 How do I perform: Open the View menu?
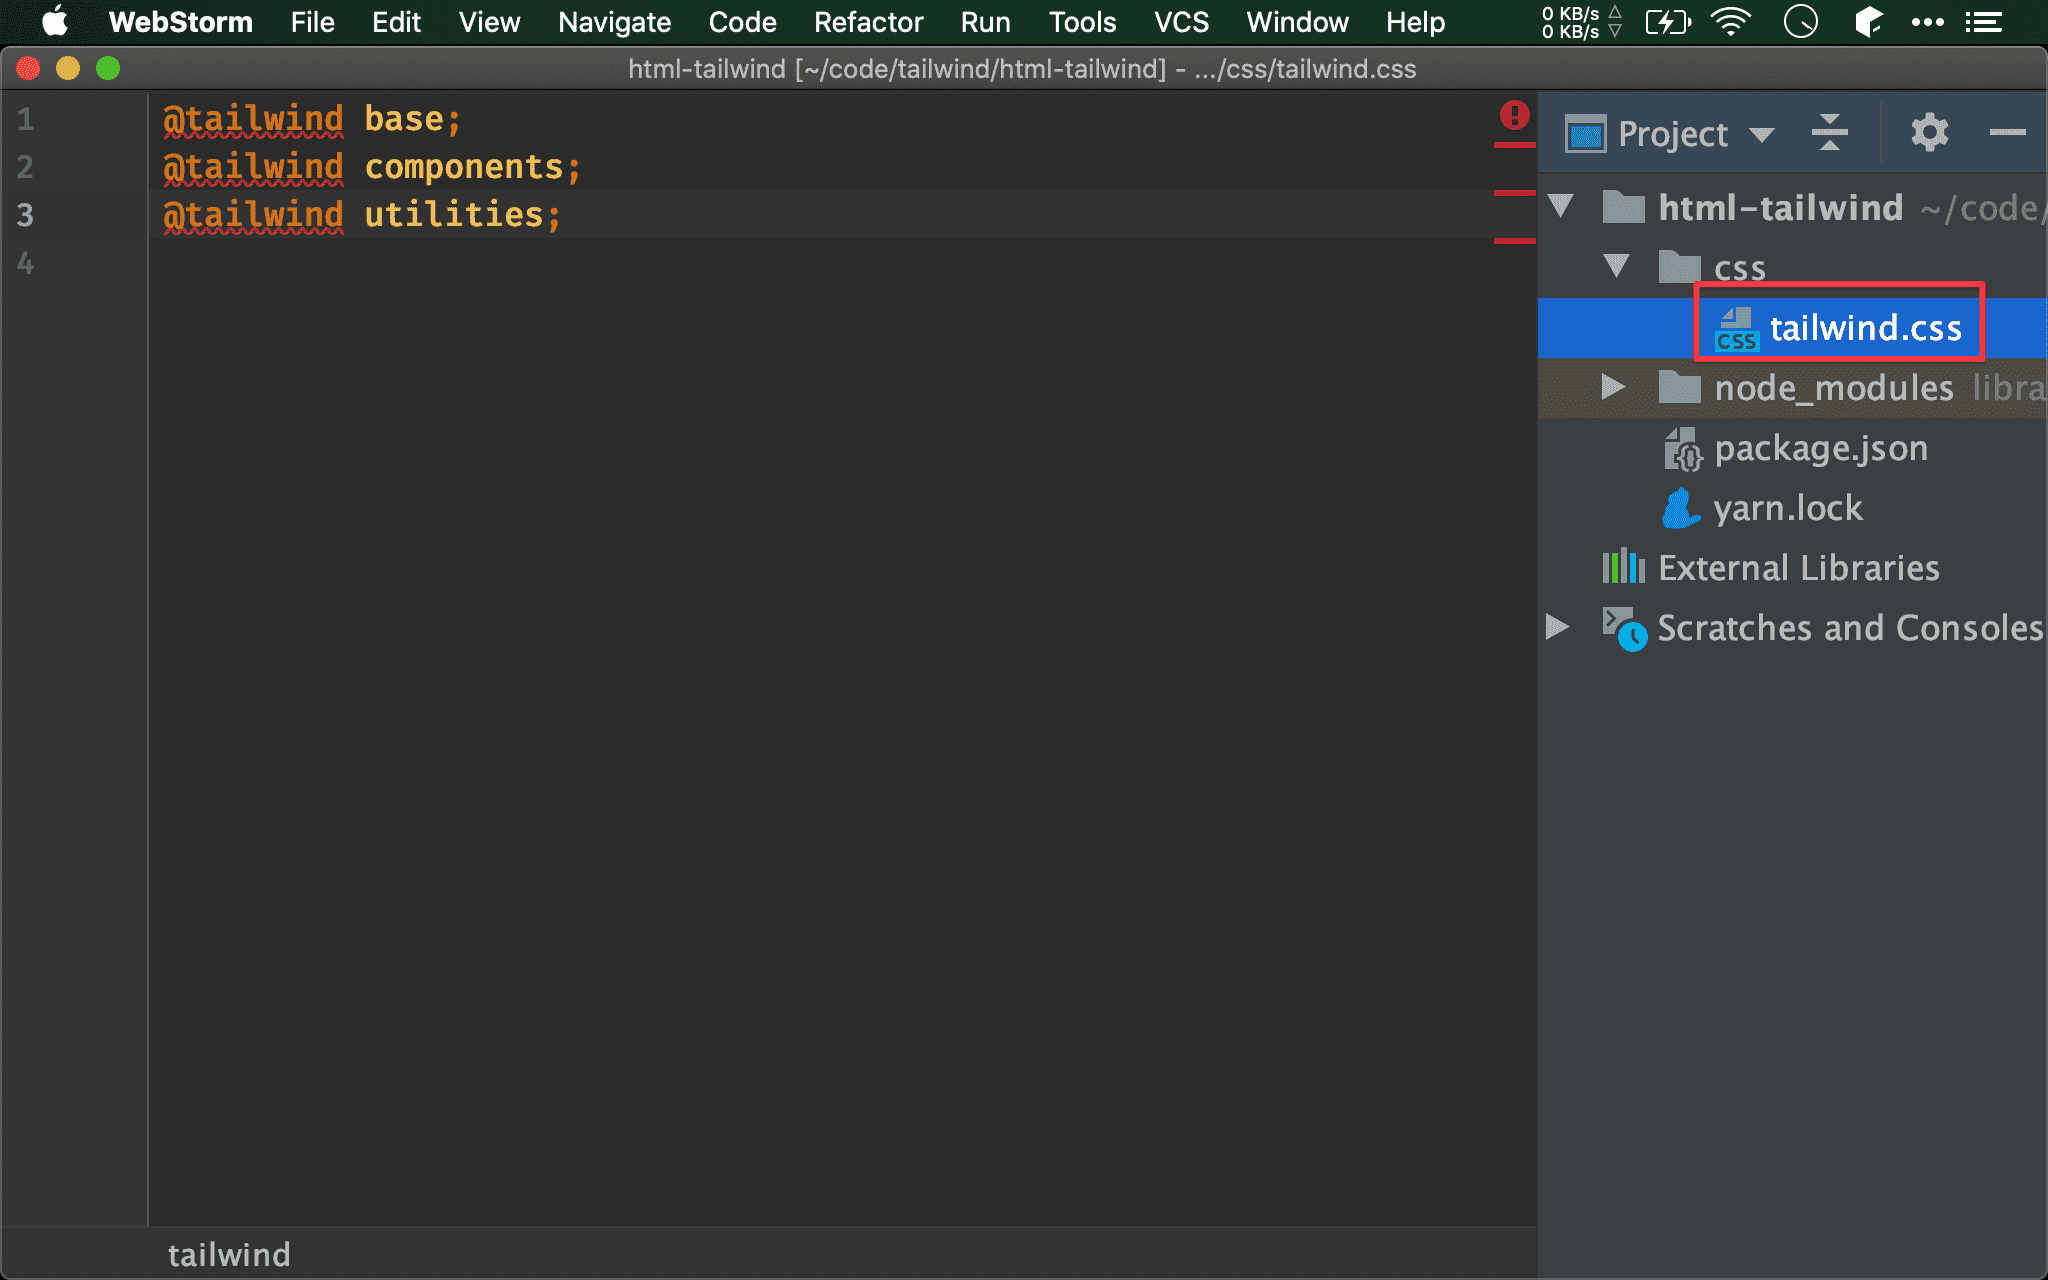point(489,22)
